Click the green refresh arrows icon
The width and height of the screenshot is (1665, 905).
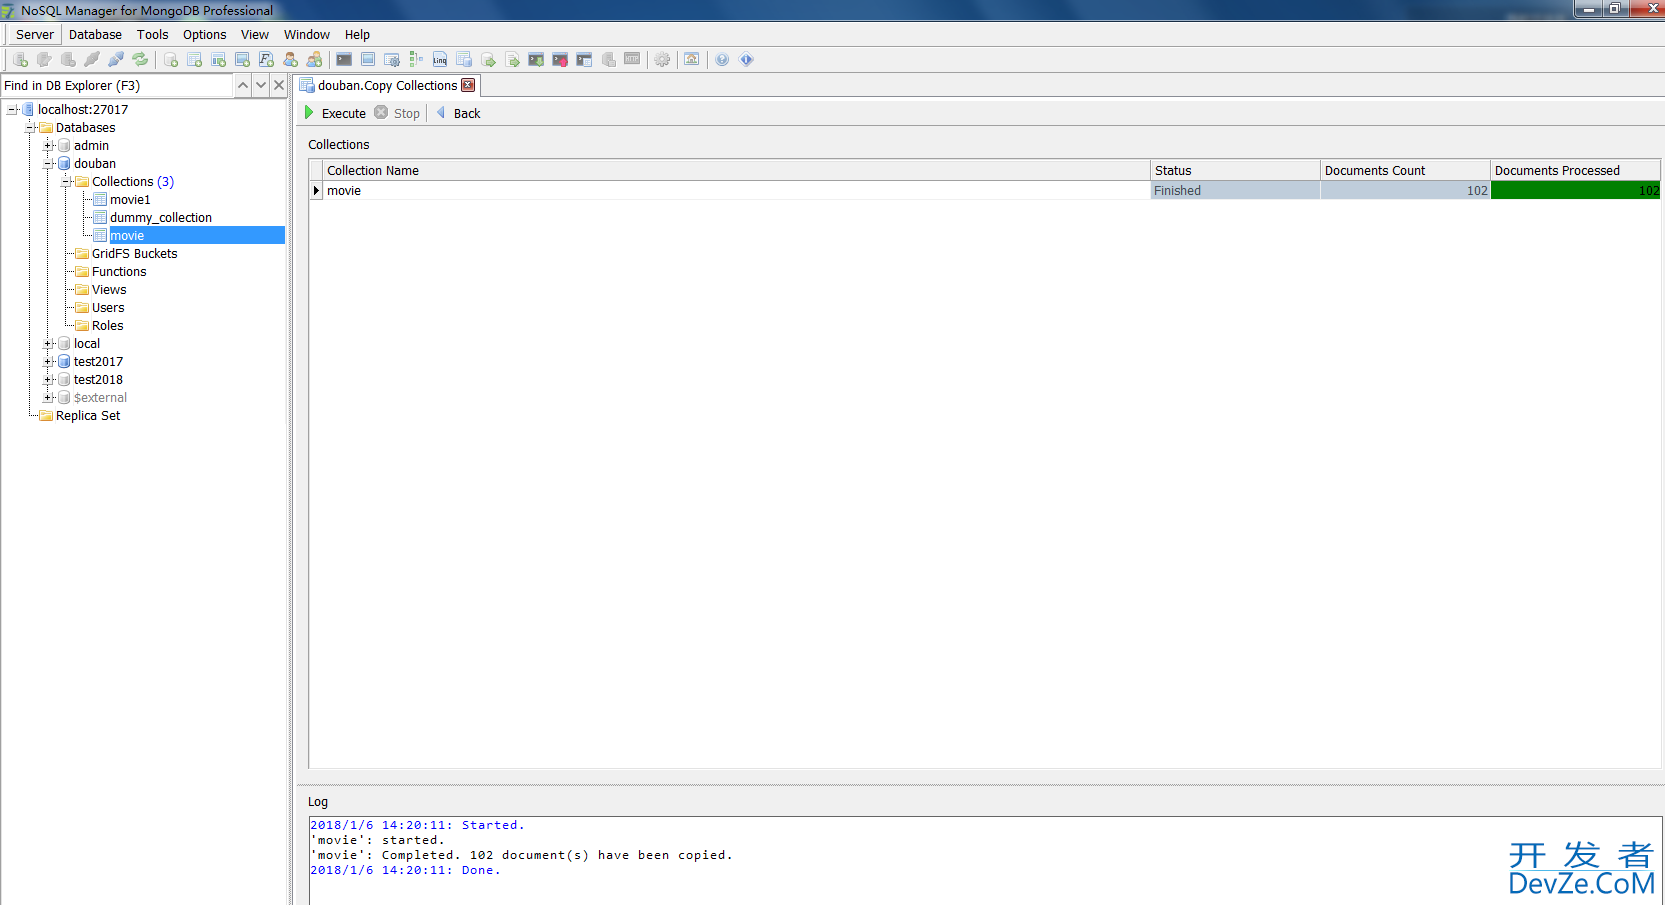(x=140, y=60)
